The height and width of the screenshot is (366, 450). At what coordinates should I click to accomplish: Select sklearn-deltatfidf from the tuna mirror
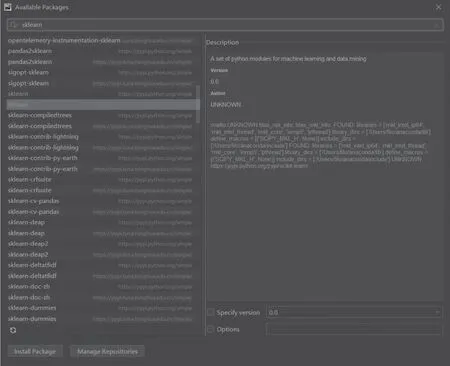coord(103,276)
